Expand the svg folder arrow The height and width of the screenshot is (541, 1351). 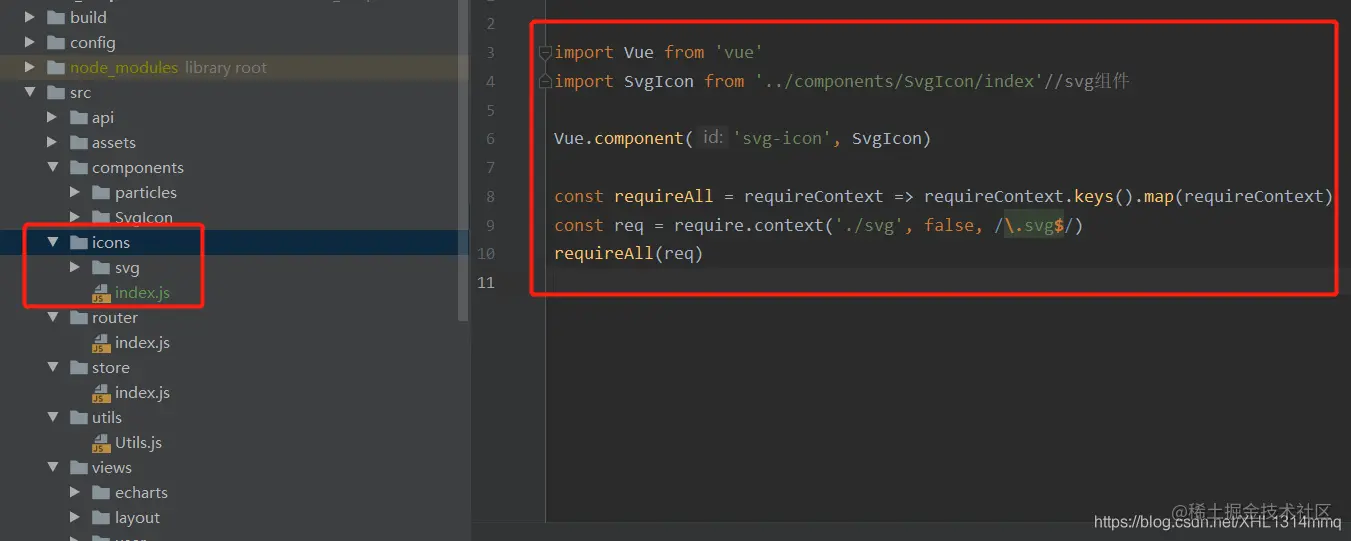click(x=75, y=267)
